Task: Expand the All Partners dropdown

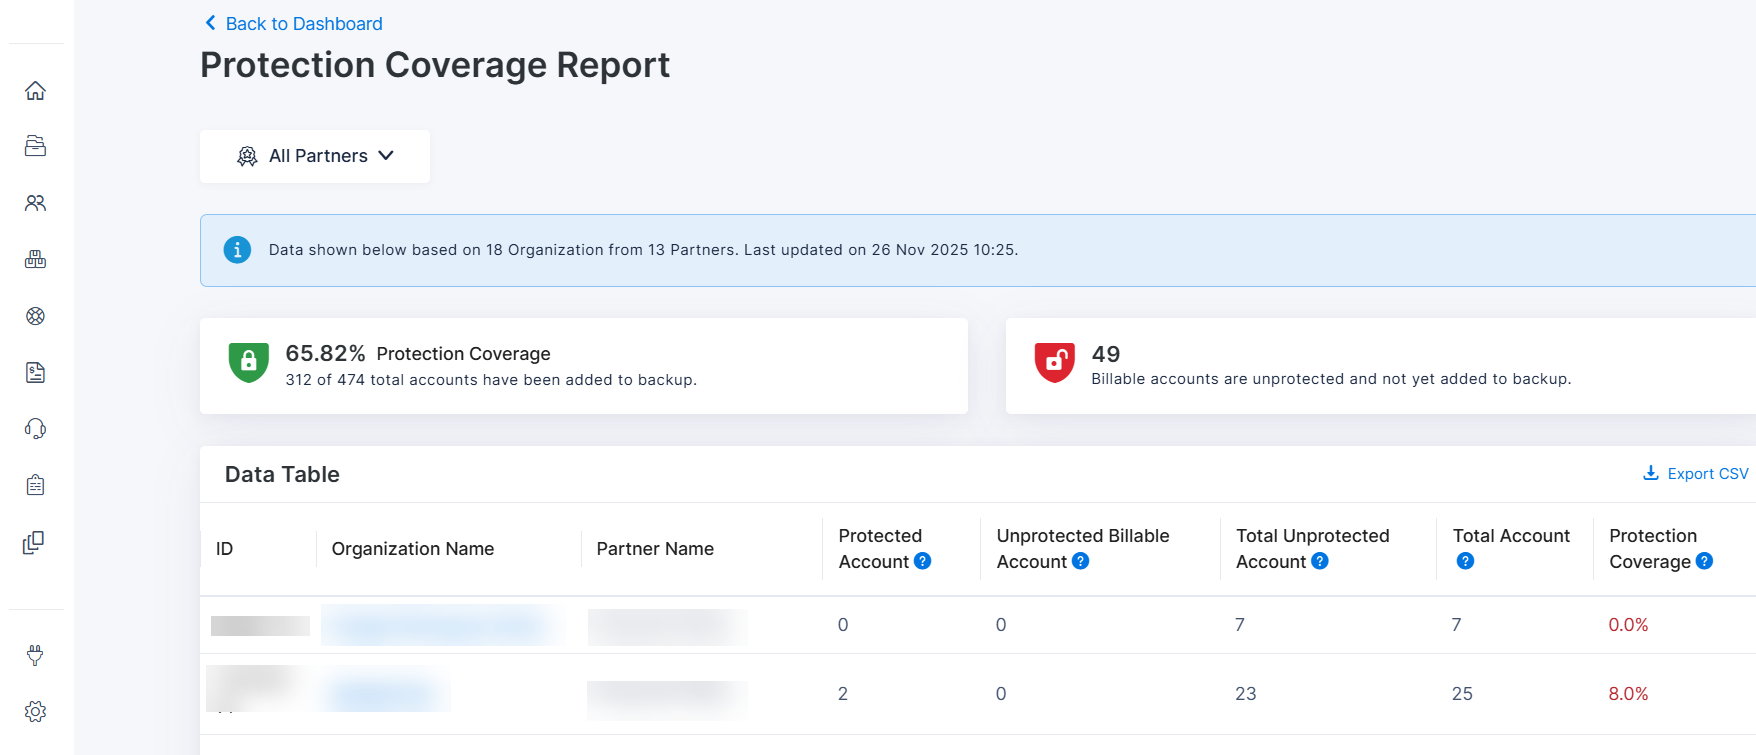Action: (x=315, y=156)
